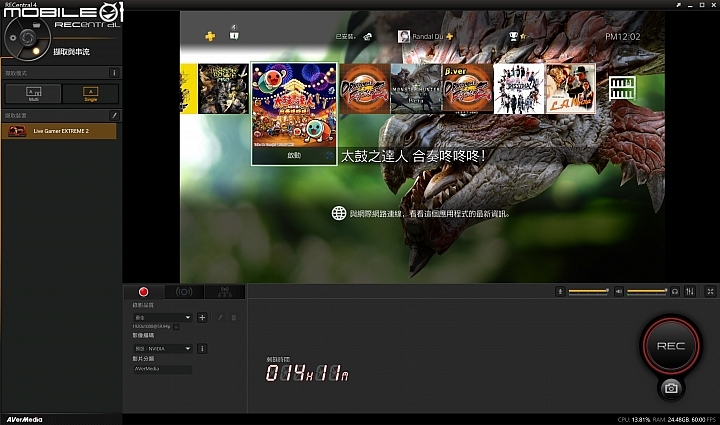Delete the recording quality profile trash icon

(234, 318)
